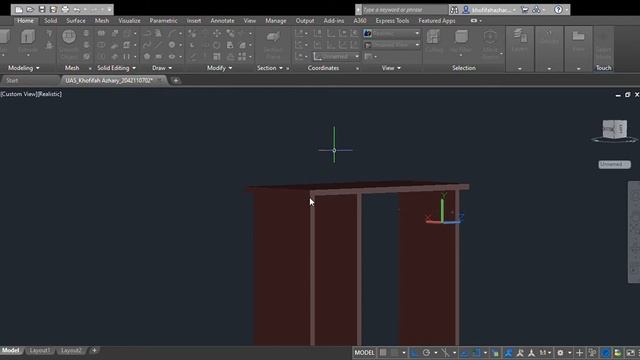Toggle Snap mode in status bar
Viewport: 640px width, 360px height.
click(395, 352)
